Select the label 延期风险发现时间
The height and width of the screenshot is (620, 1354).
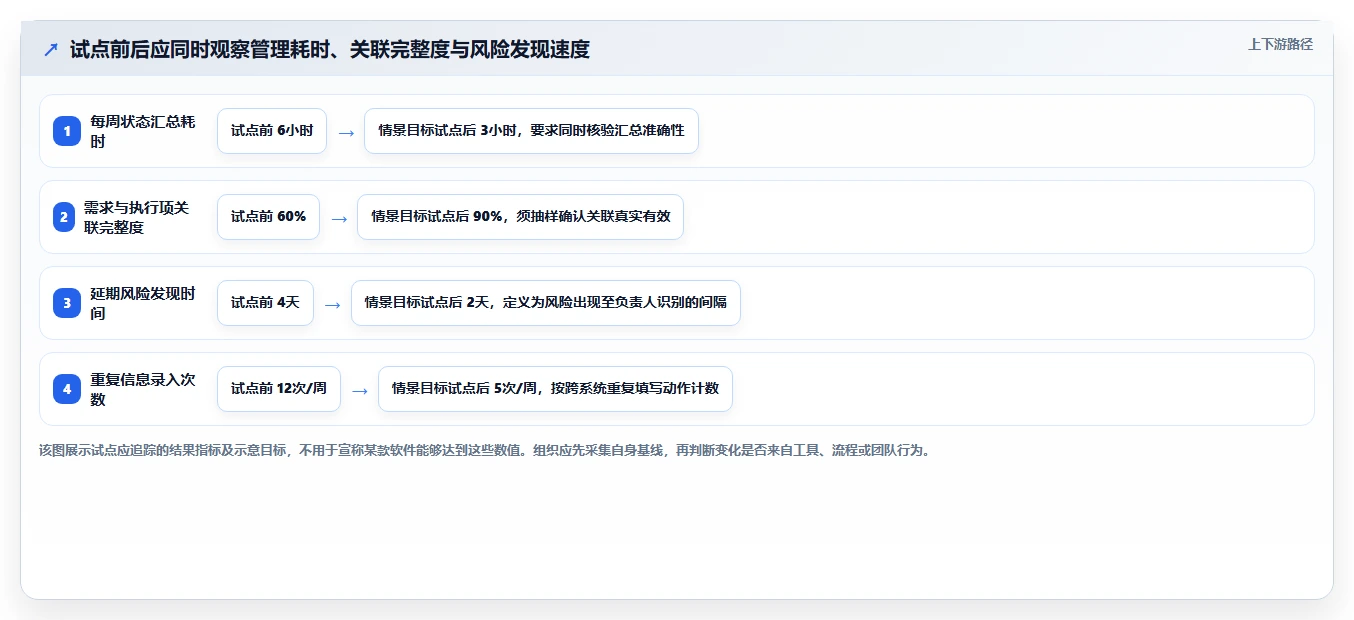click(x=143, y=303)
